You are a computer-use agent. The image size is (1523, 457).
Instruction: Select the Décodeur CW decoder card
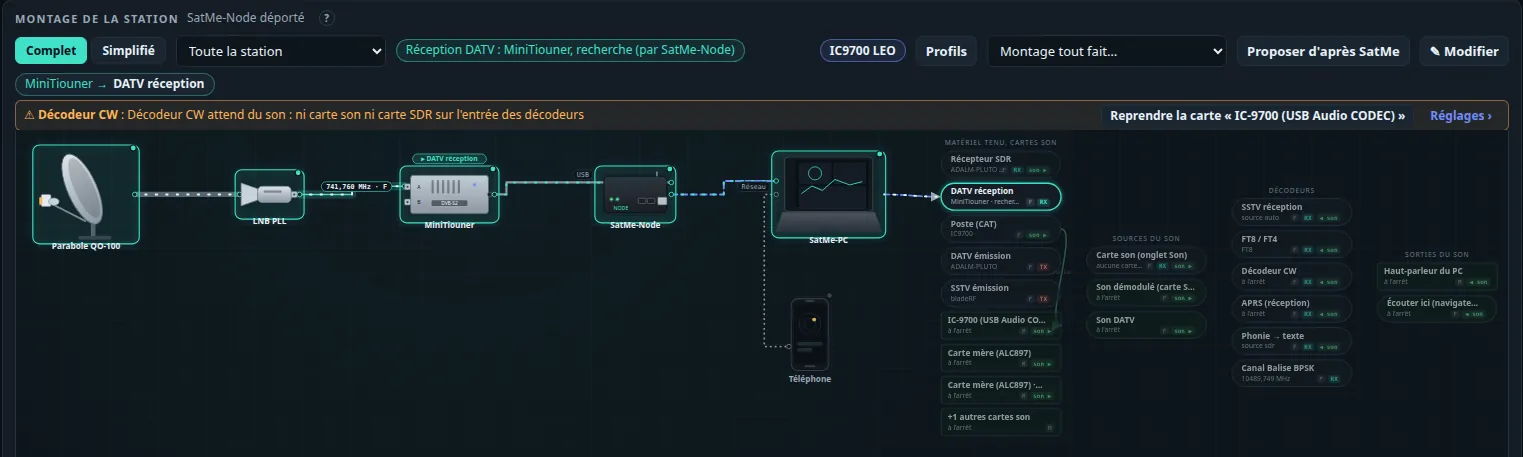tap(1293, 276)
